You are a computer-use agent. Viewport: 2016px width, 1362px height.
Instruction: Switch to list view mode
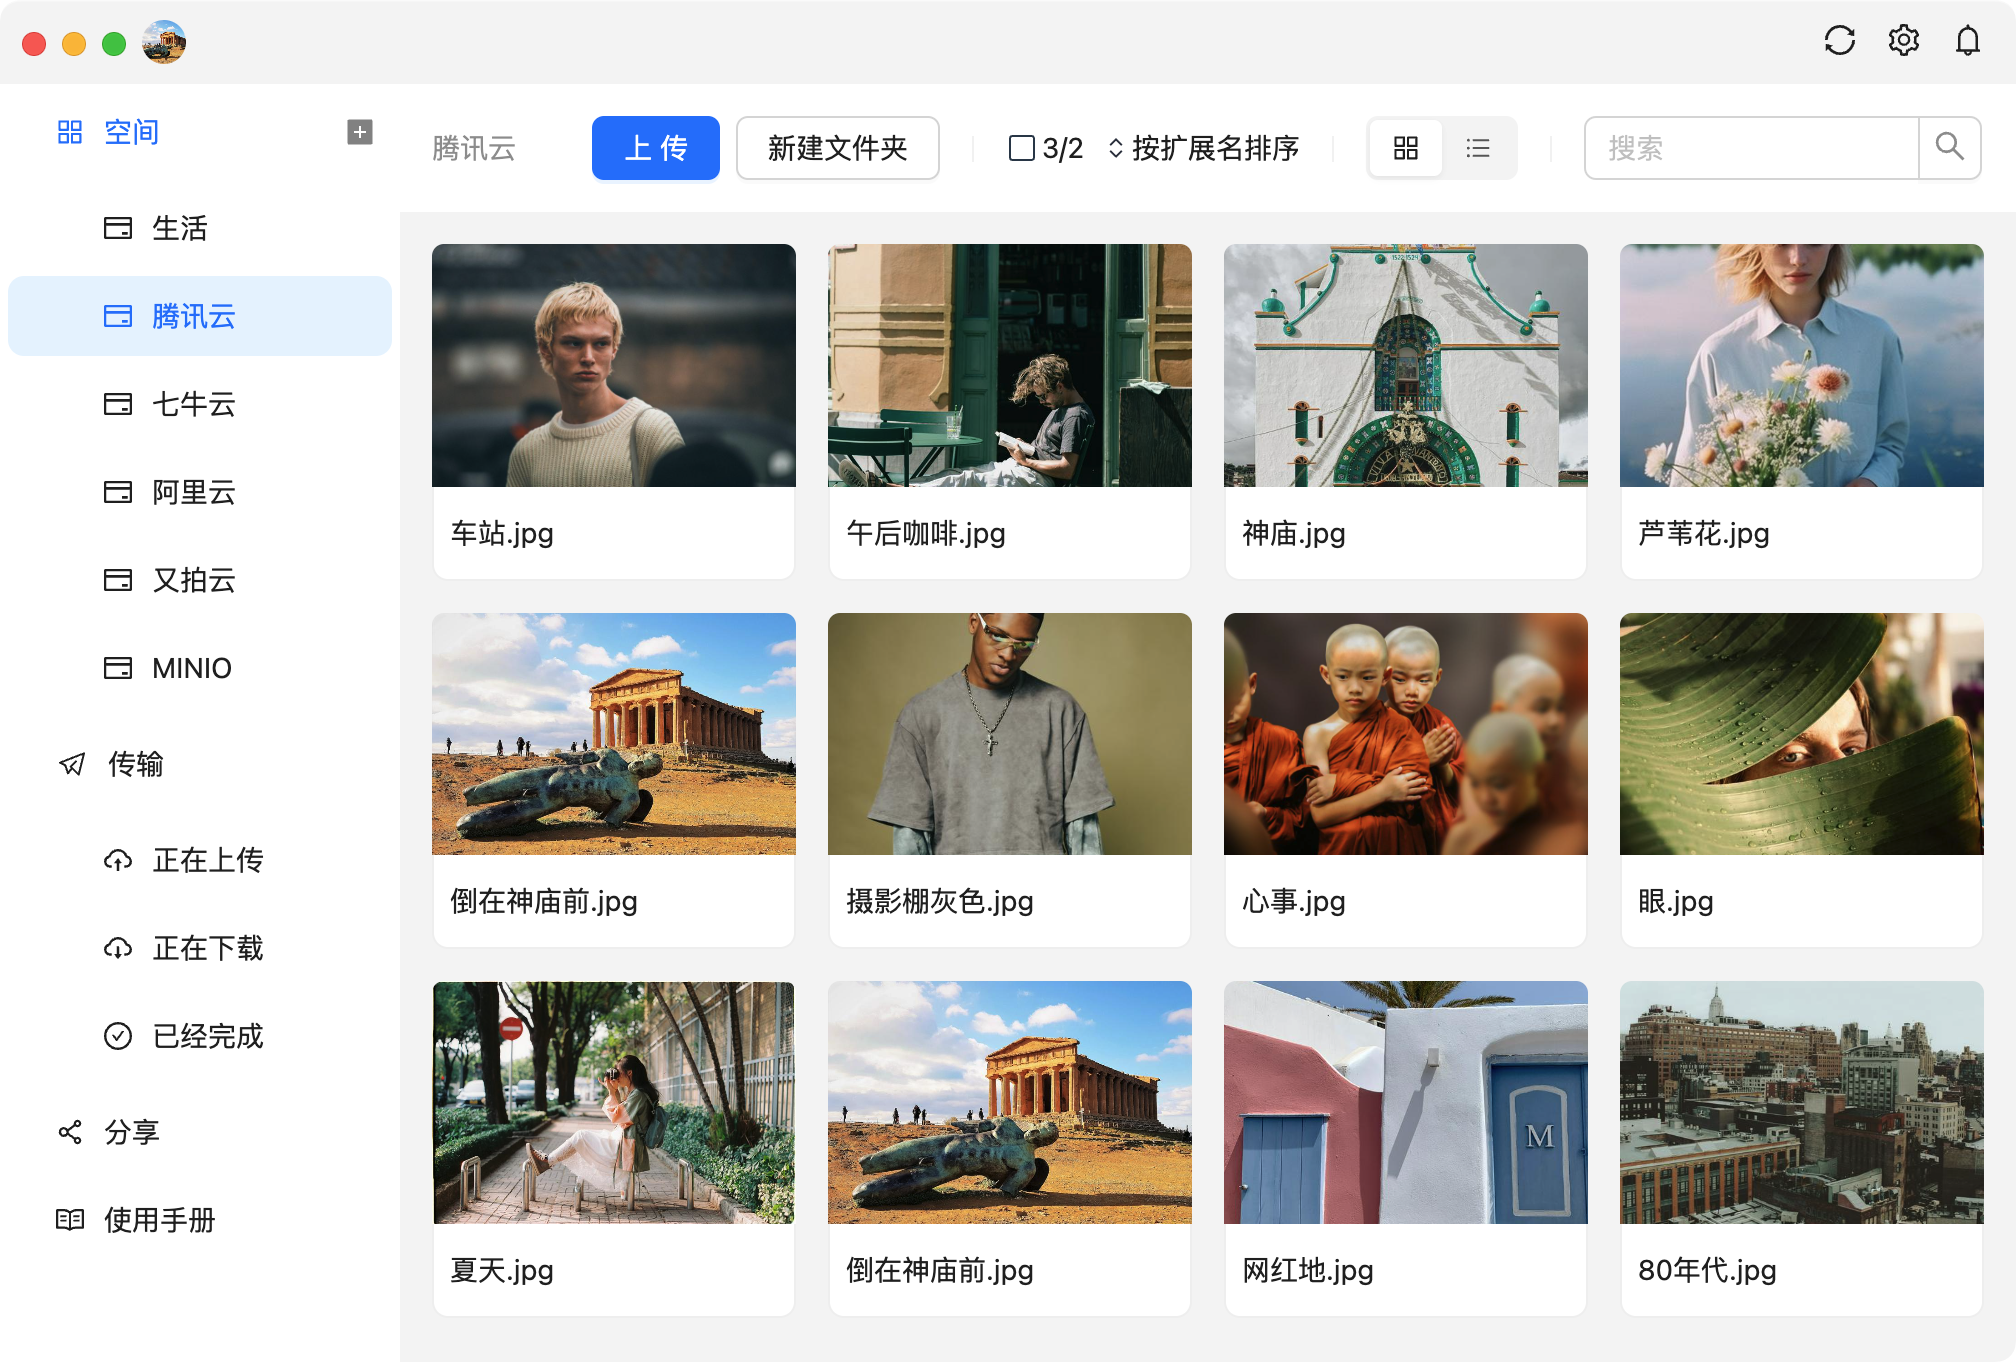click(x=1478, y=148)
